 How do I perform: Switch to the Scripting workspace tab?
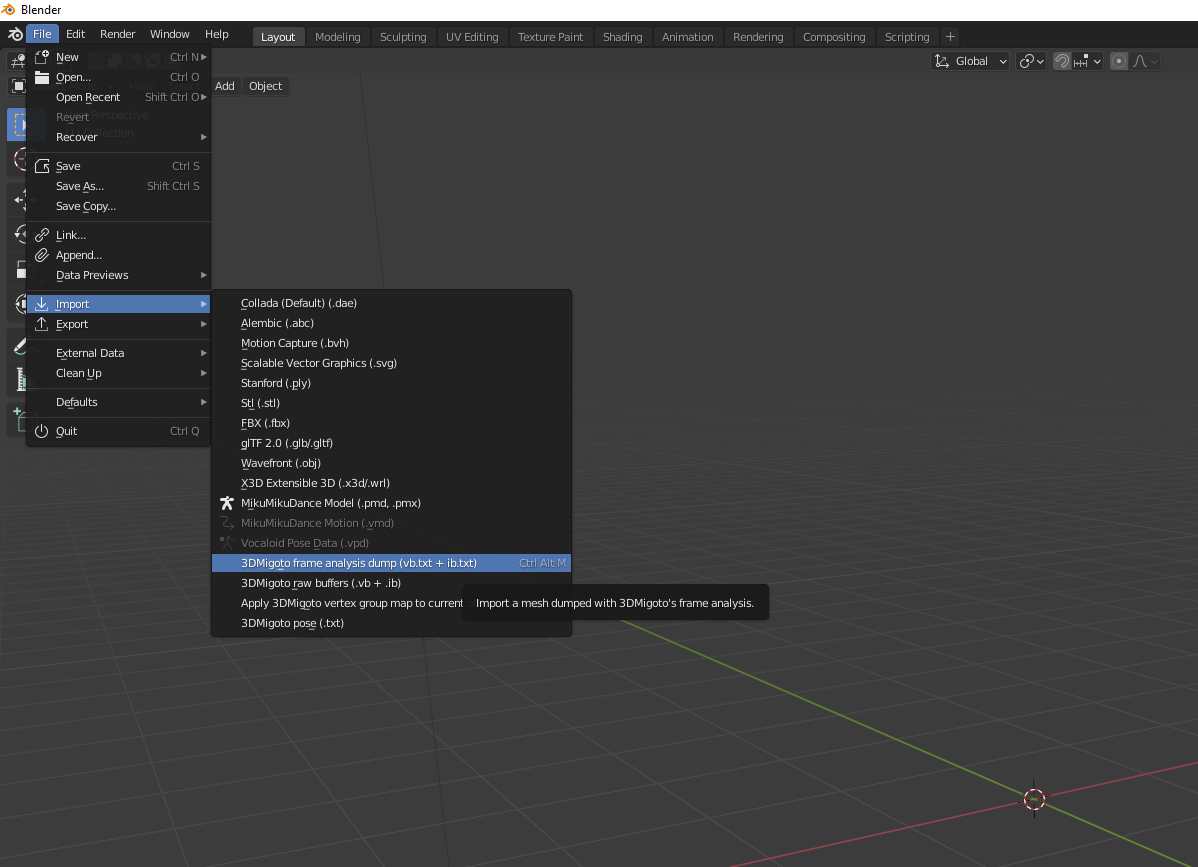coord(907,37)
